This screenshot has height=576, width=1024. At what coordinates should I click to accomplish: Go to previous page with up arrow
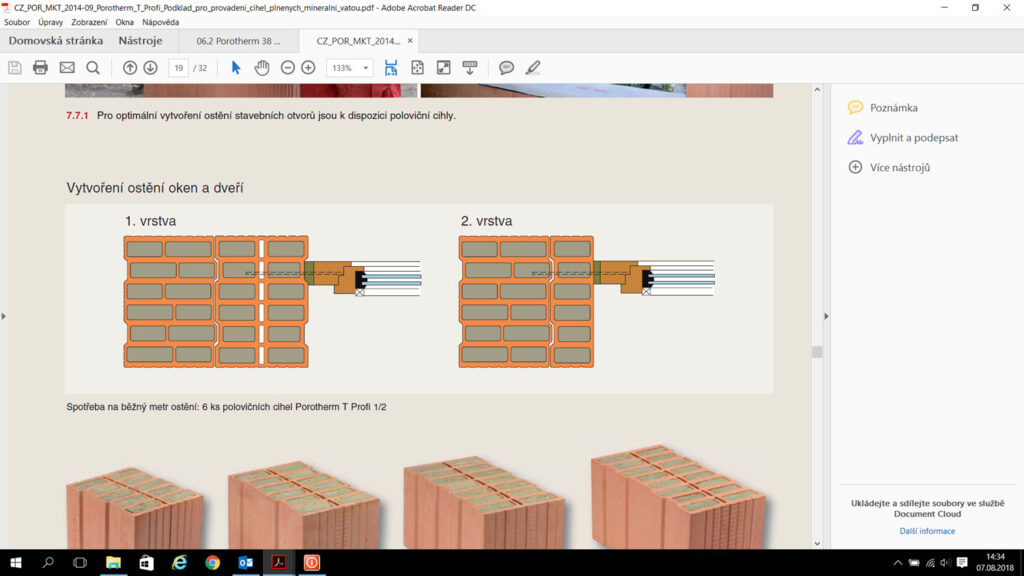point(130,68)
